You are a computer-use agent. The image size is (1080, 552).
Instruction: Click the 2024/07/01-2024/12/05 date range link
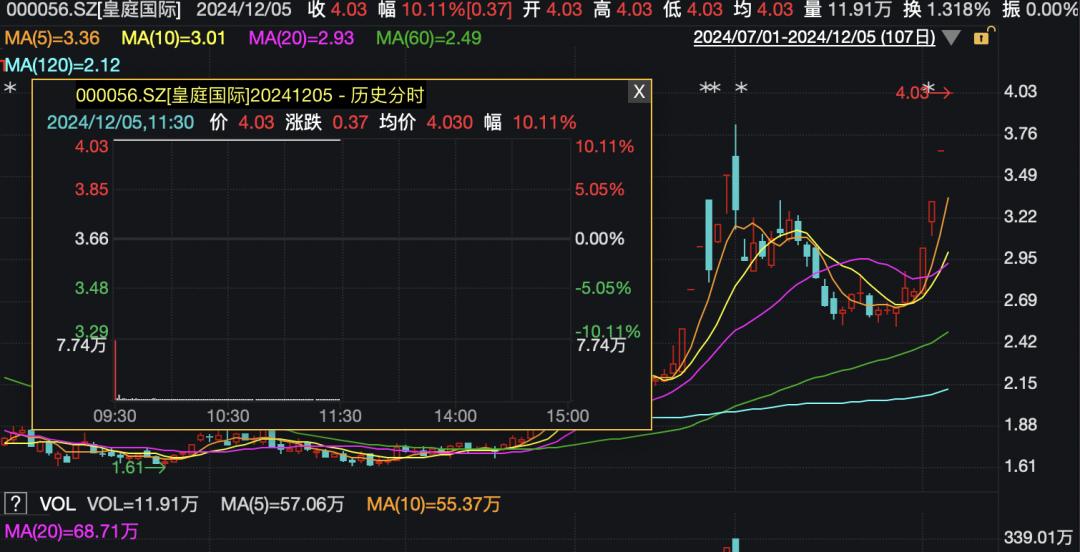coord(814,37)
